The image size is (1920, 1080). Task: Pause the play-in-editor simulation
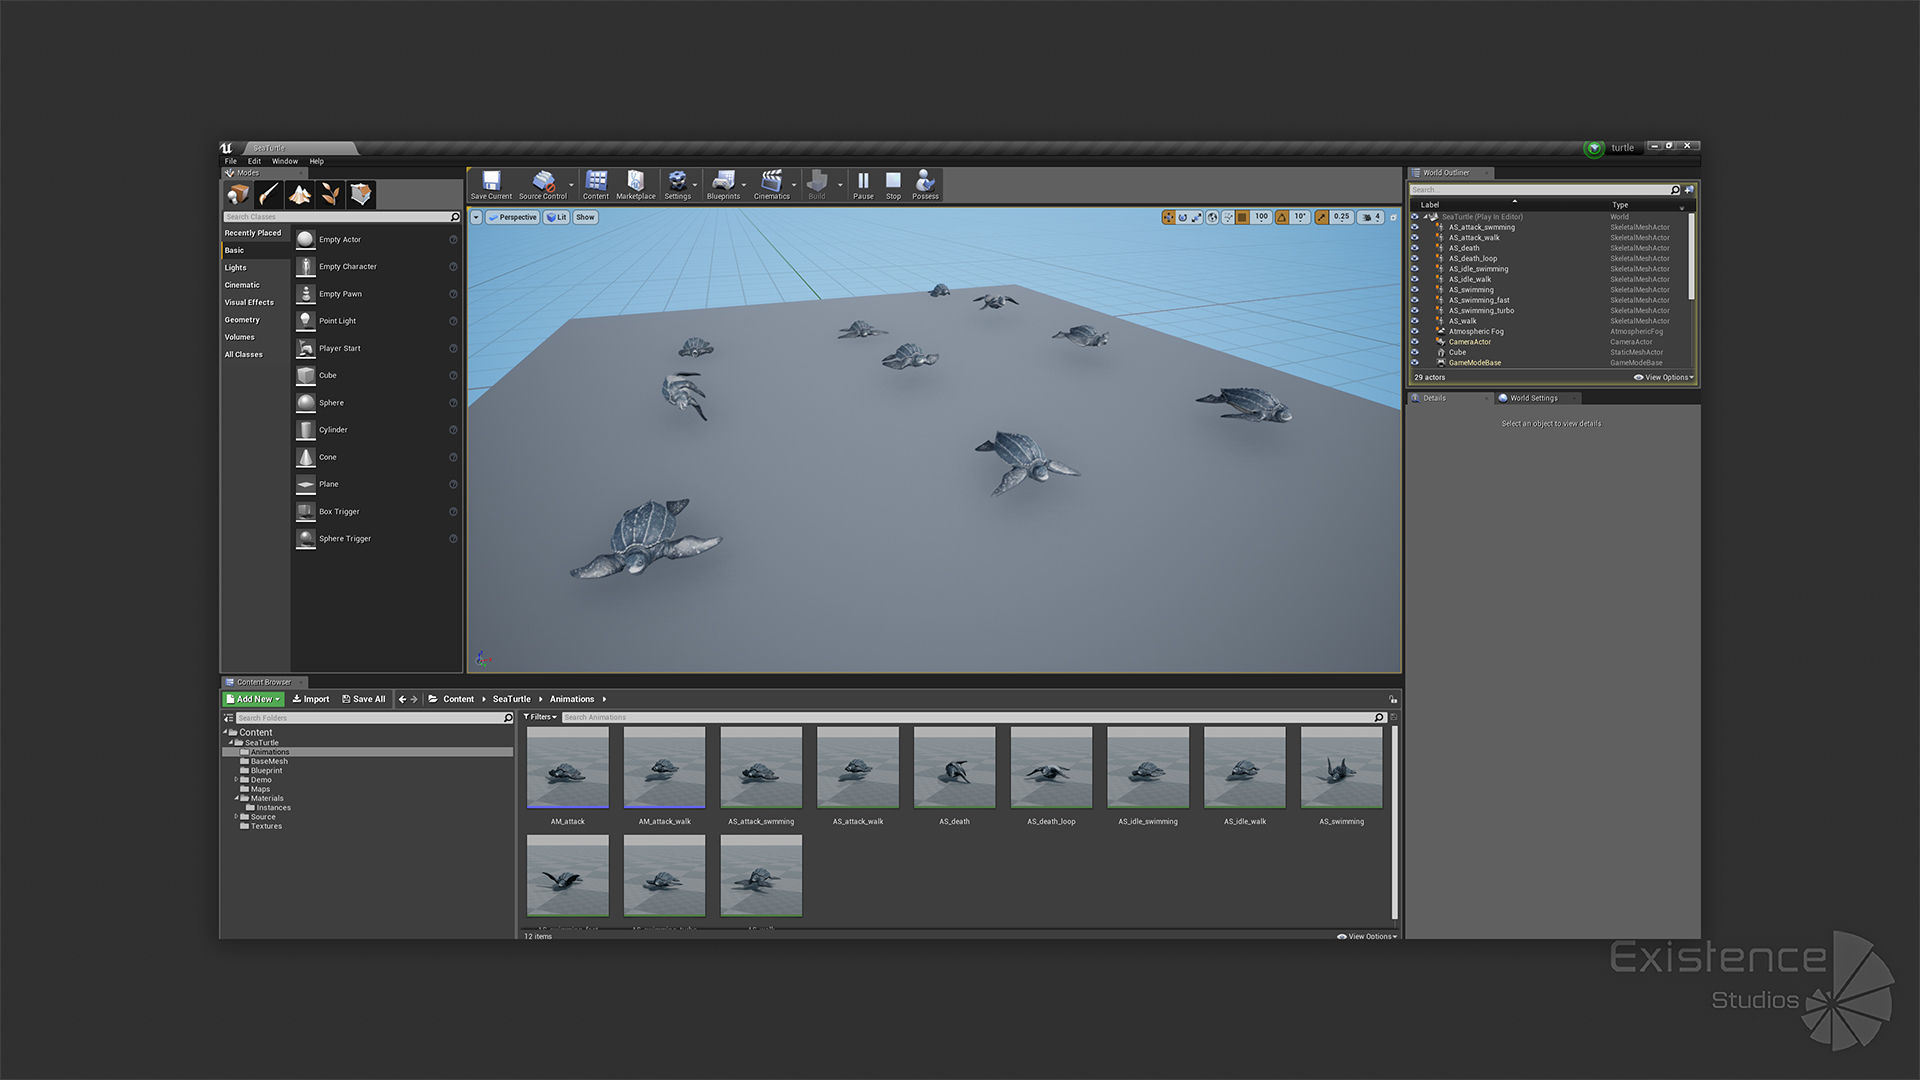coord(863,182)
